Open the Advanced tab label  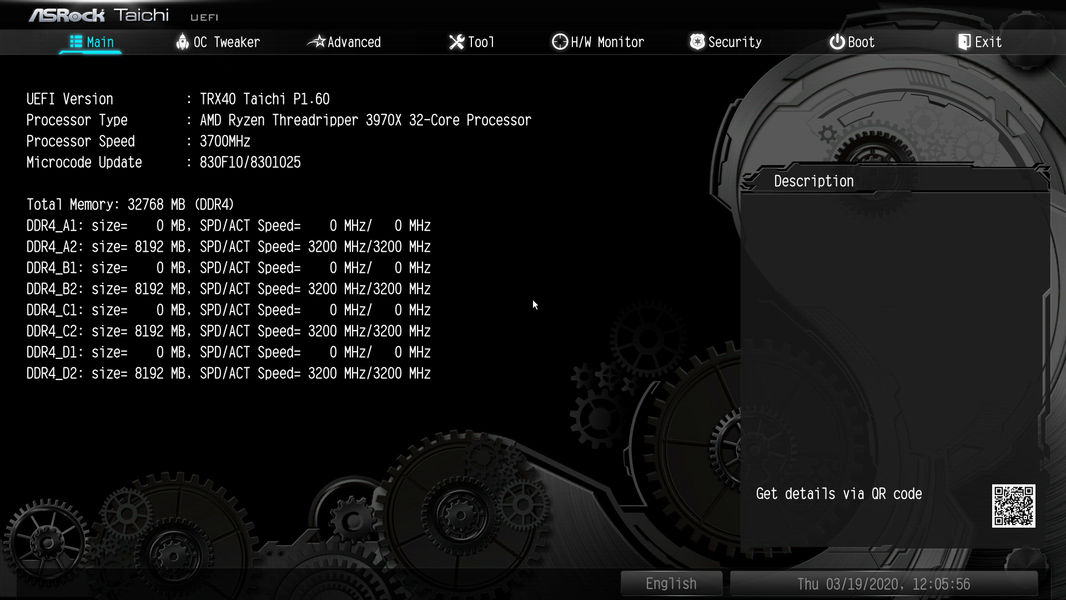pos(354,42)
